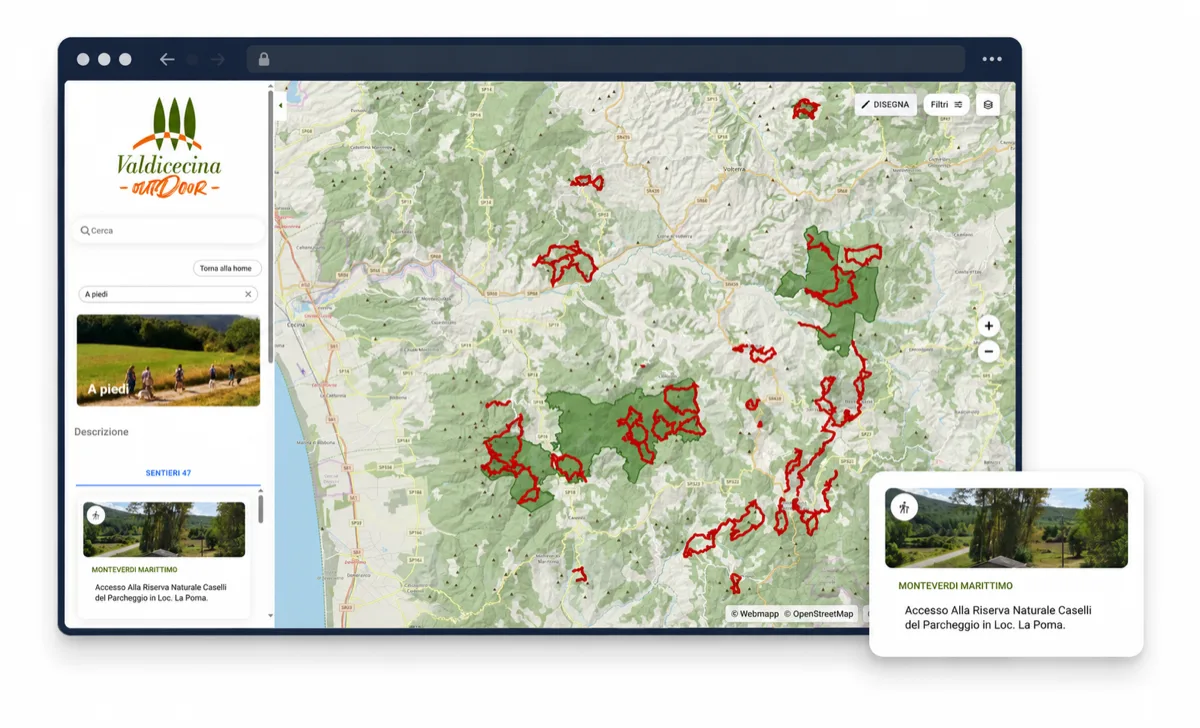The height and width of the screenshot is (728, 1200).
Task: Zoom out with the minus button
Action: coord(988,351)
